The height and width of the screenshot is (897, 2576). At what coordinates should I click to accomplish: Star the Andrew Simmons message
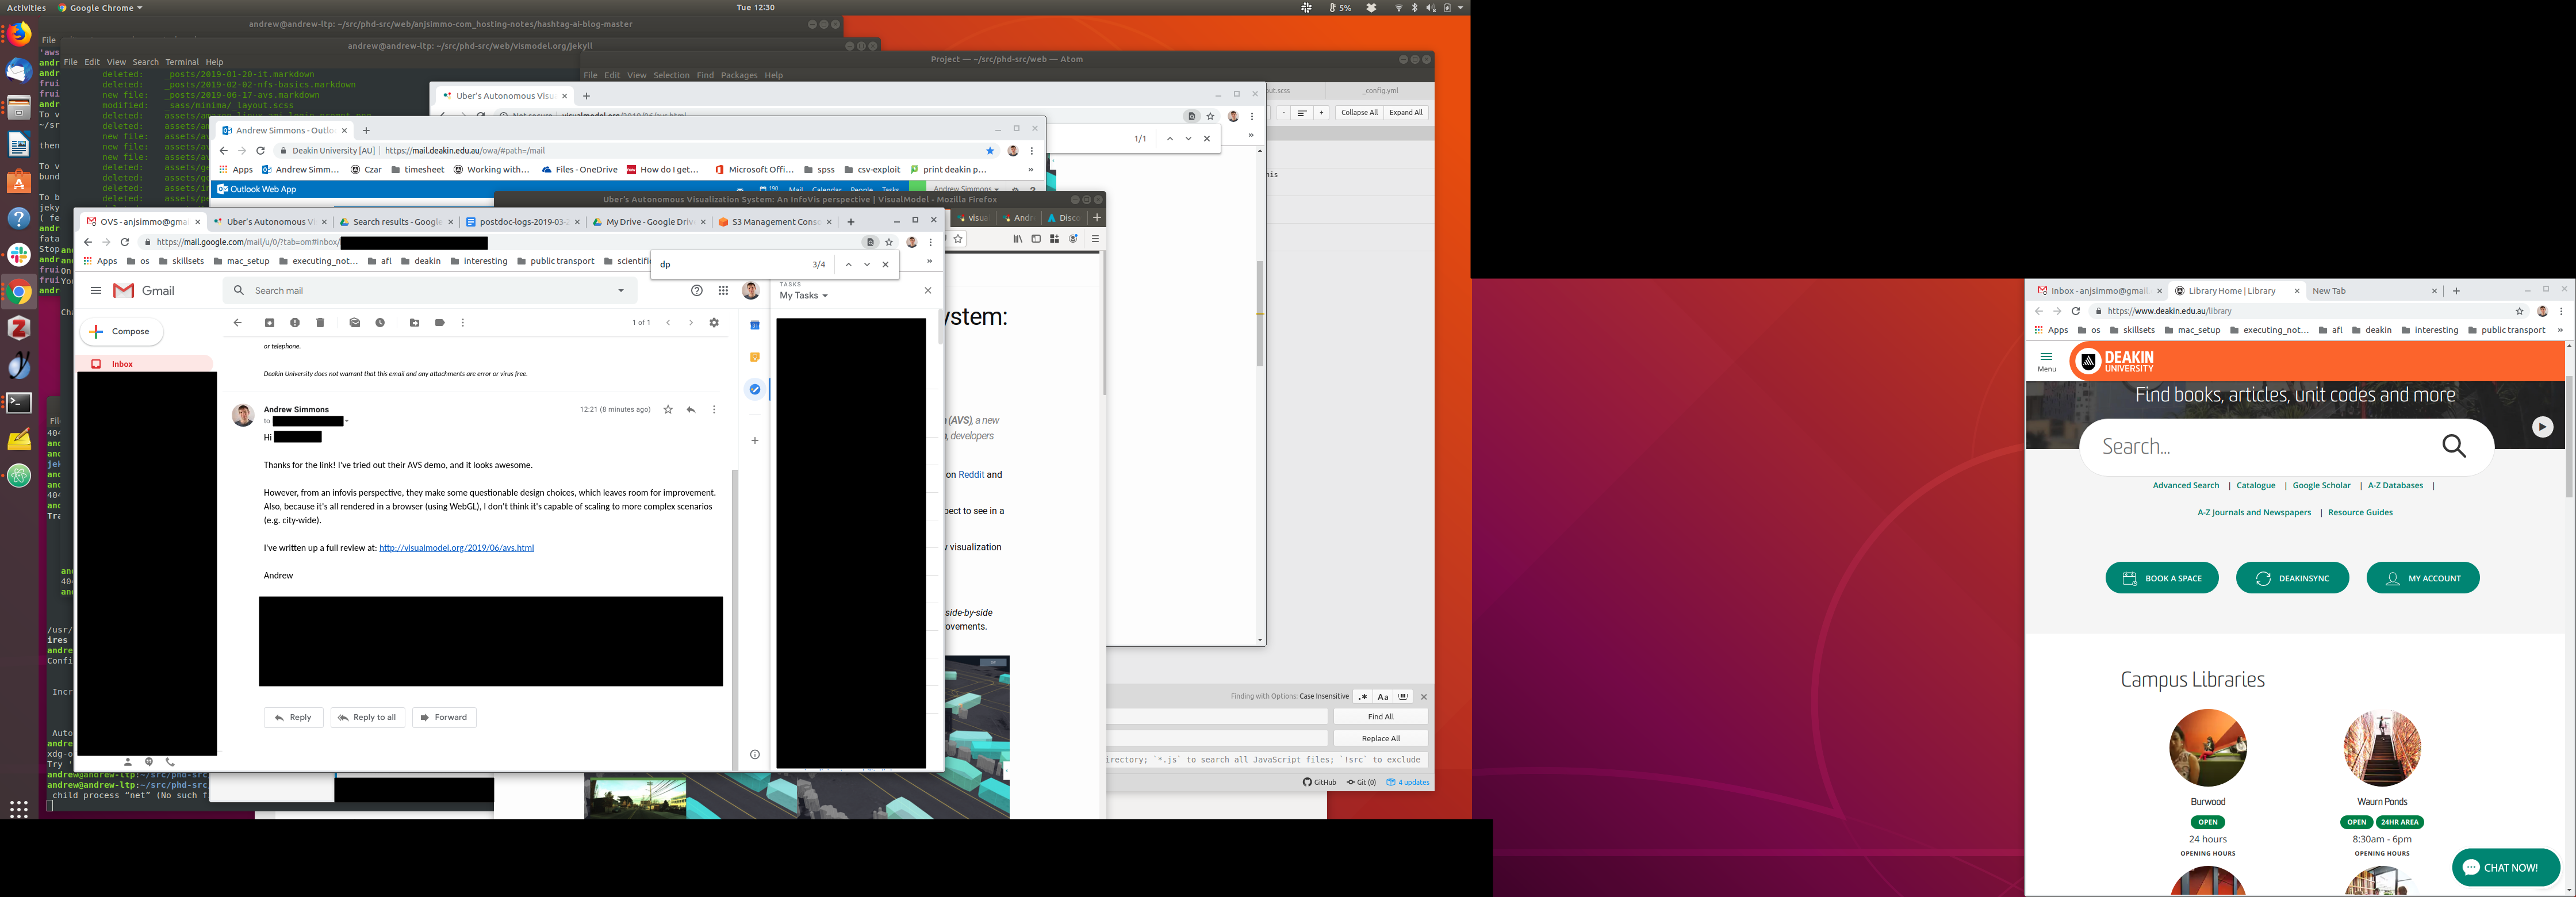668,410
